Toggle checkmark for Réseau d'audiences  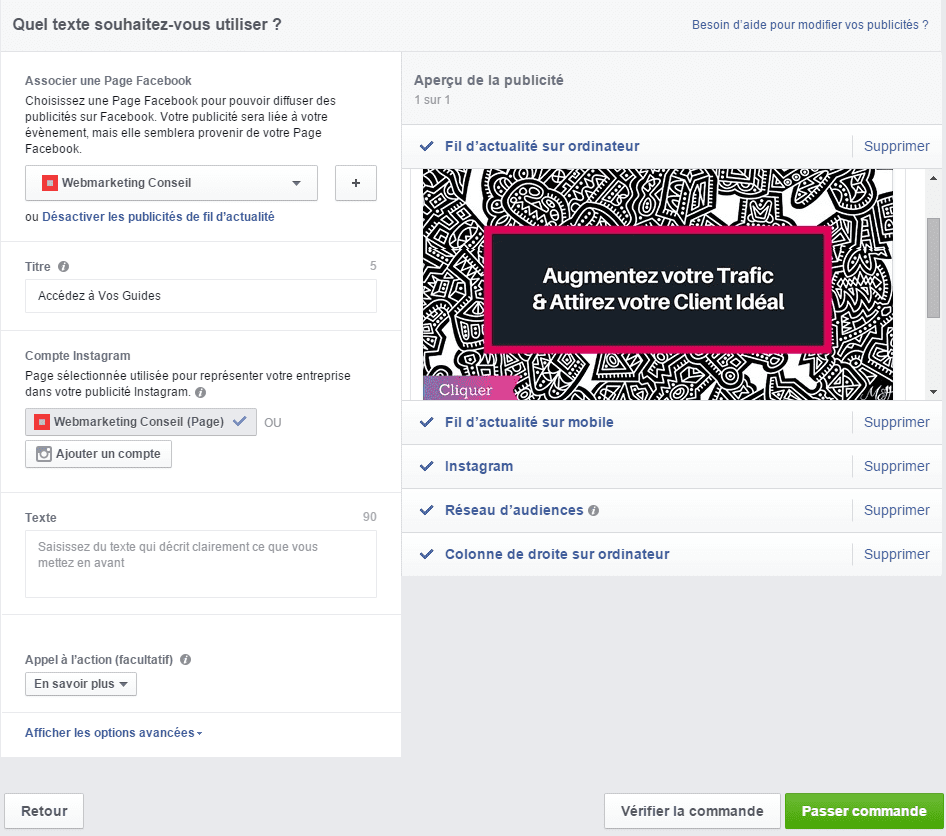pyautogui.click(x=427, y=510)
